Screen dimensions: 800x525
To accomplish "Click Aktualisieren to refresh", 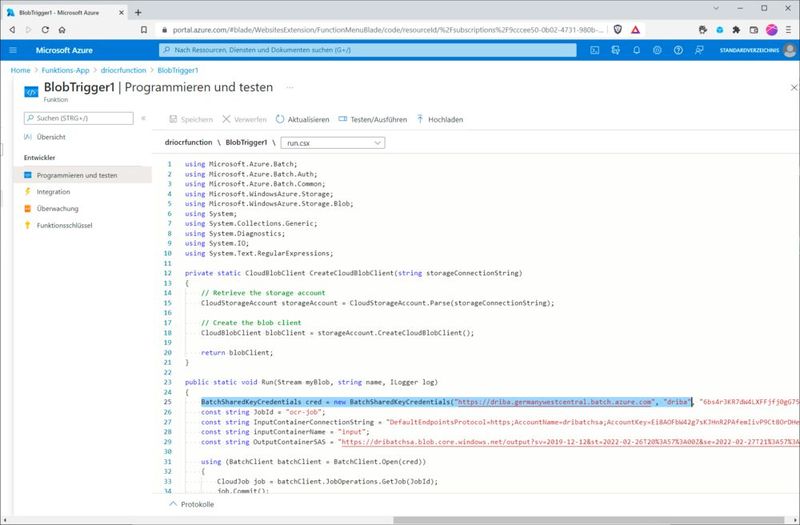I will click(303, 119).
